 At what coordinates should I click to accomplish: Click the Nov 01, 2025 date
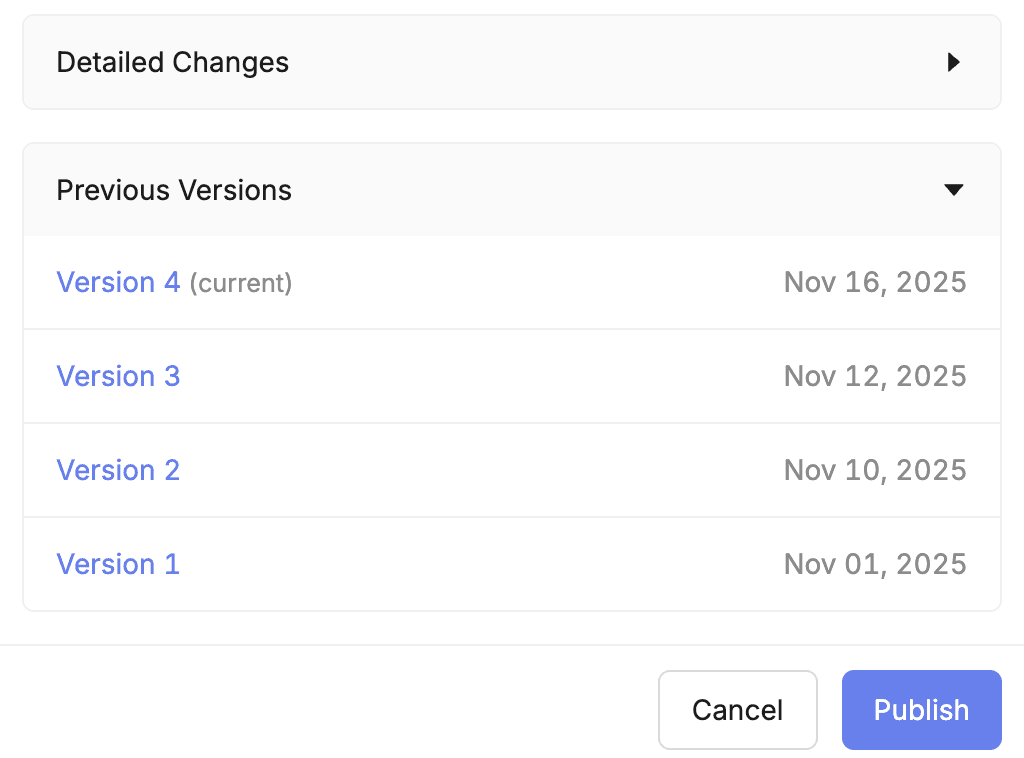(x=875, y=564)
